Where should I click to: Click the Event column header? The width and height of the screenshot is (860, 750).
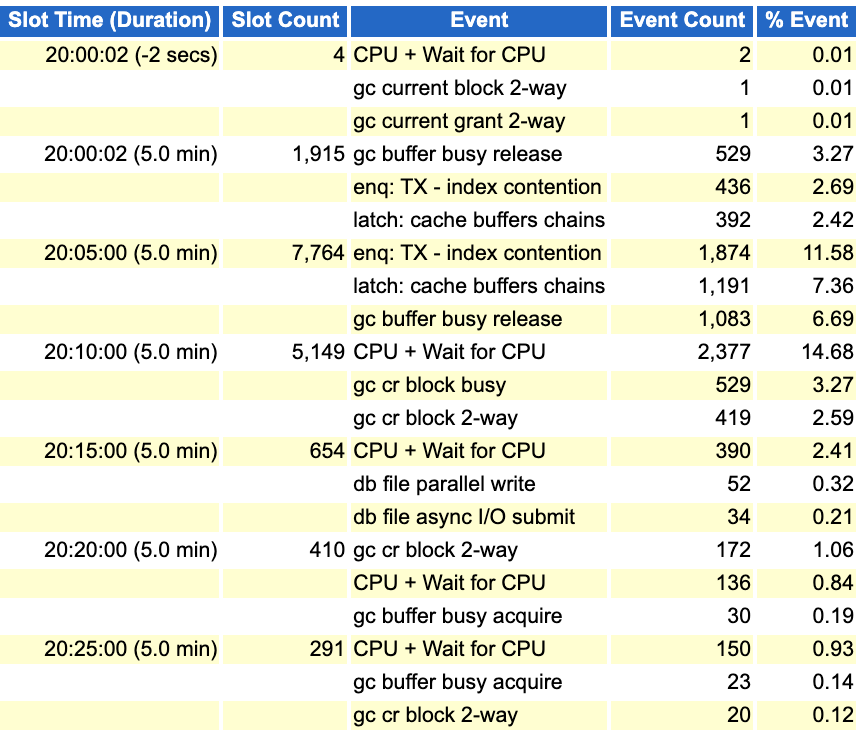[479, 20]
